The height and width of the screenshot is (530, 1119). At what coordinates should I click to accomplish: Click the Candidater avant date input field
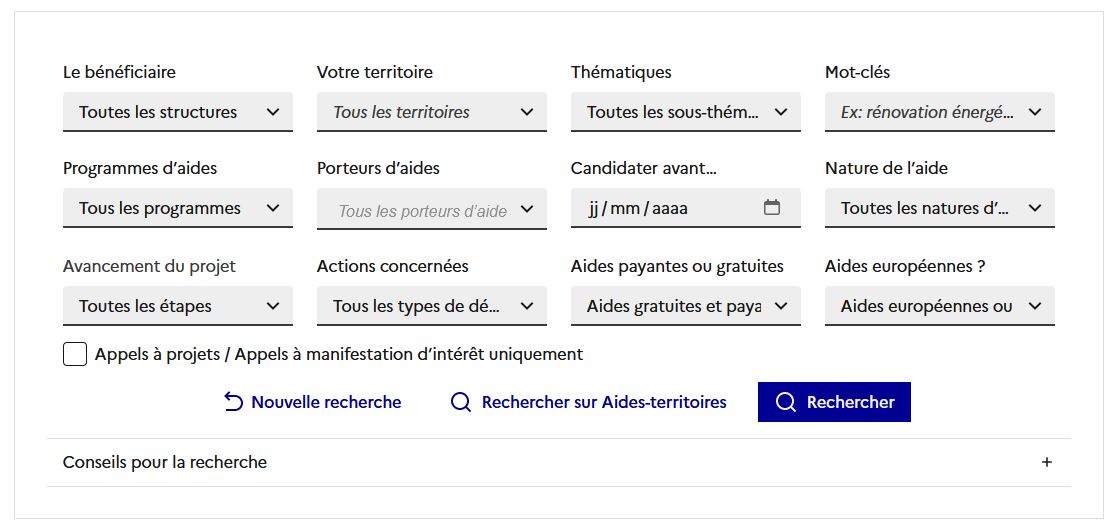[686, 208]
